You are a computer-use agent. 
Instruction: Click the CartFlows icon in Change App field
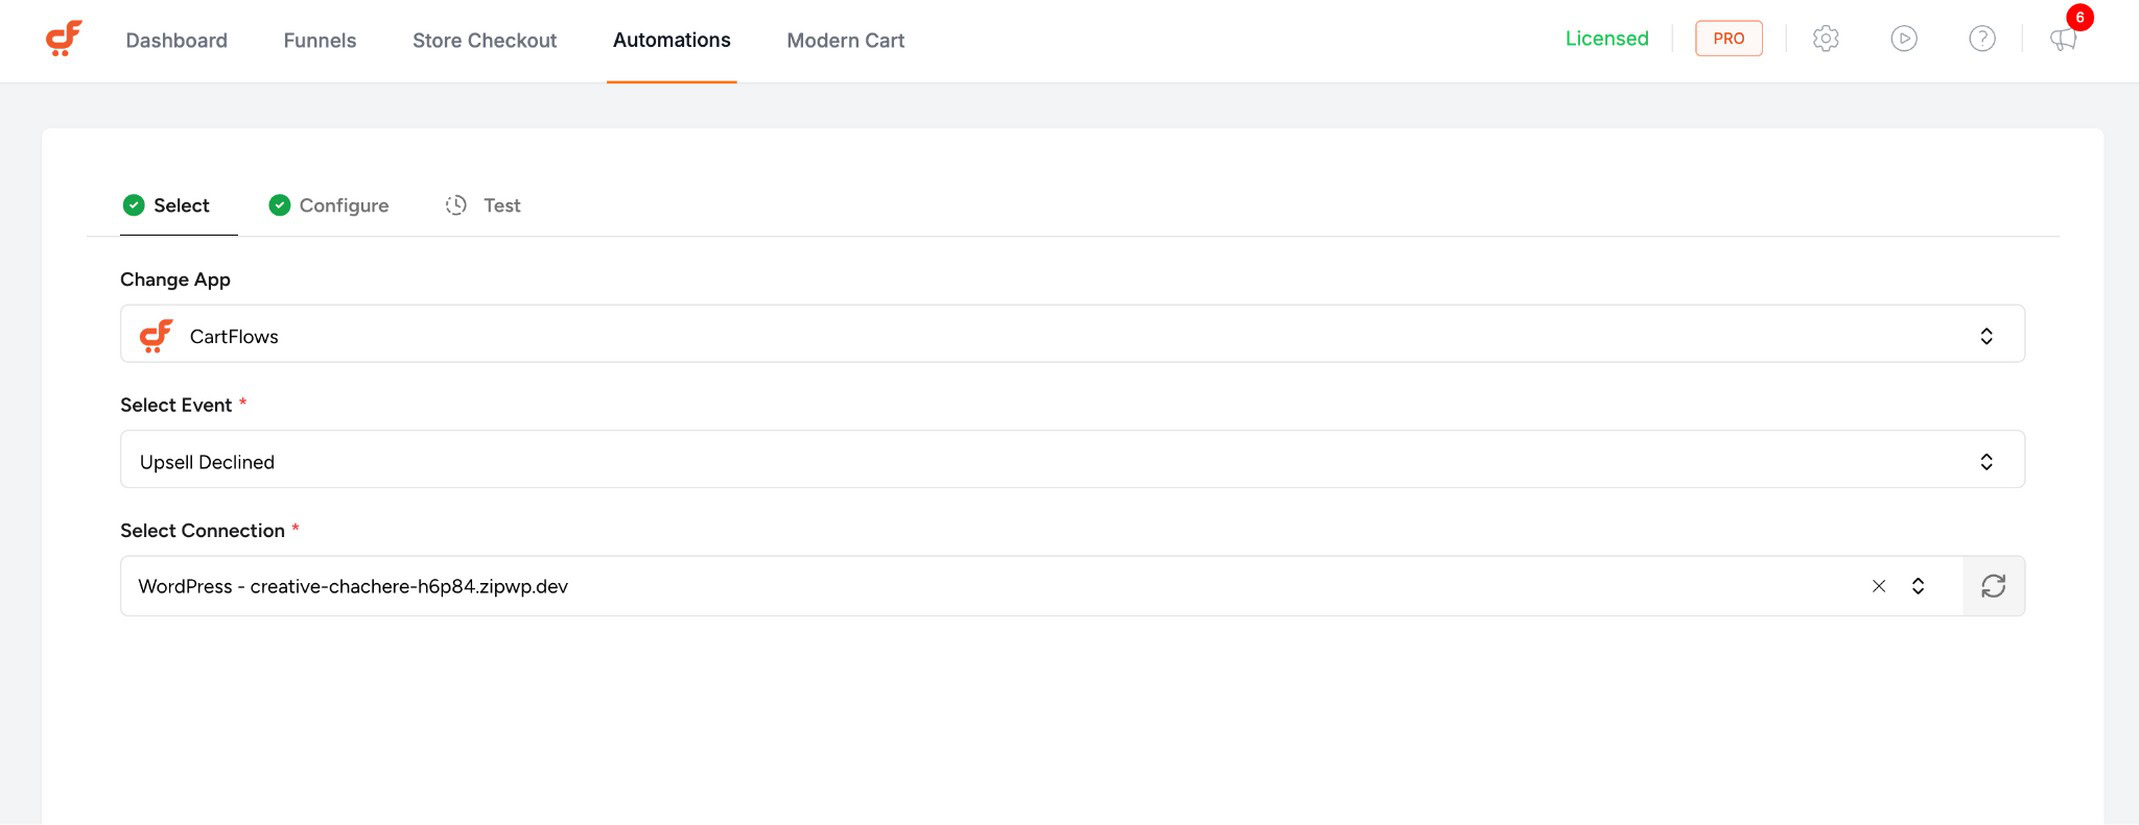[156, 336]
